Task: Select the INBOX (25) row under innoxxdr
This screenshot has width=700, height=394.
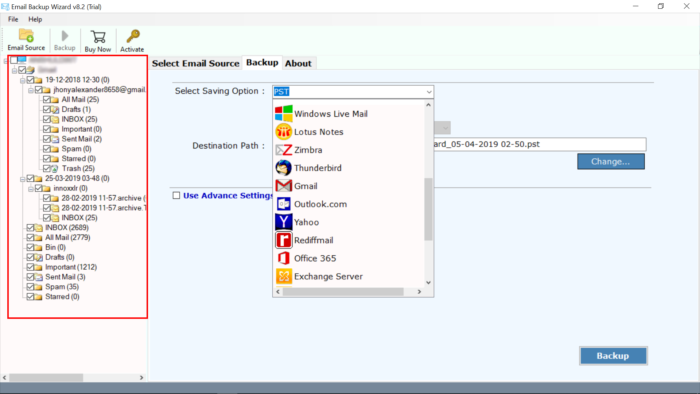Action: (70, 218)
